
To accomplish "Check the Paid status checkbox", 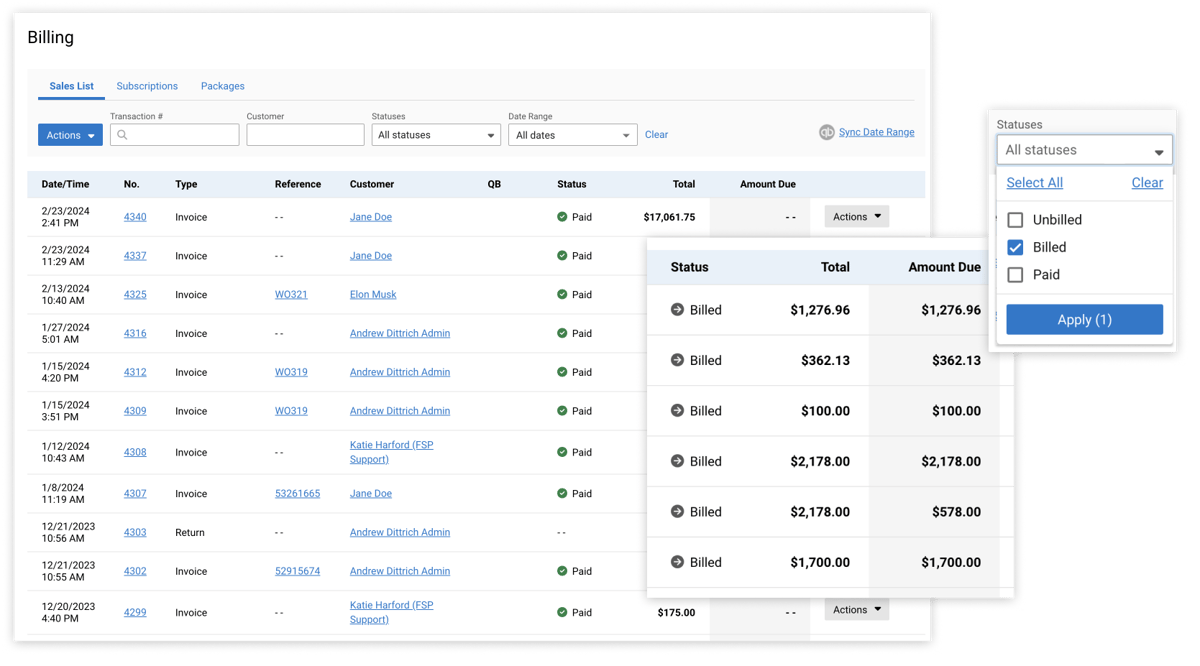I will [x=1015, y=275].
